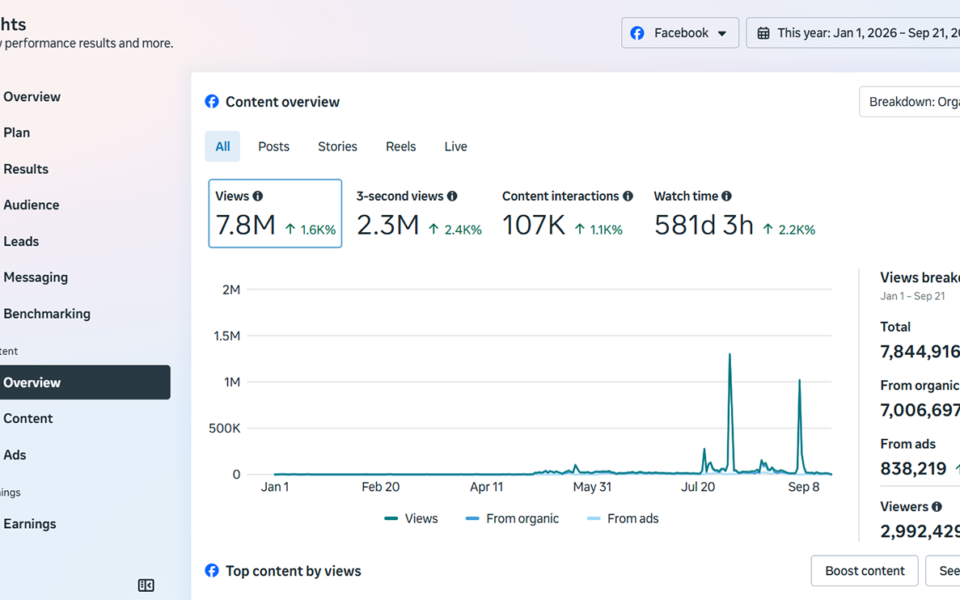Click Facebook icon beside Content overview
Viewport: 960px width, 600px height.
(x=212, y=102)
